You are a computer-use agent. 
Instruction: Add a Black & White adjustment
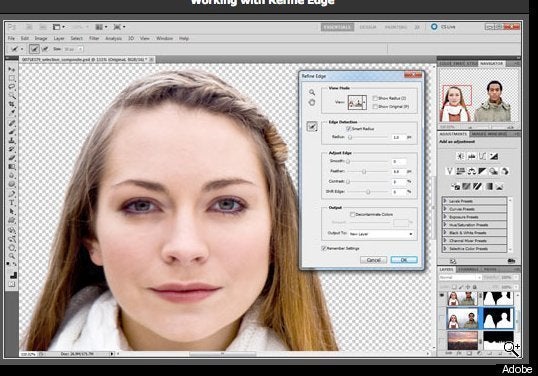click(x=482, y=171)
